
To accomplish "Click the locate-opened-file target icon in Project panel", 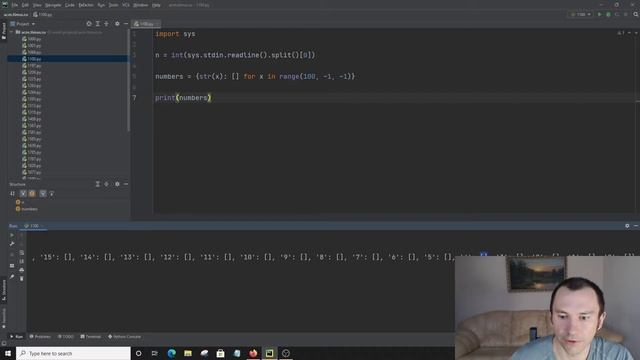I will pyautogui.click(x=89, y=24).
